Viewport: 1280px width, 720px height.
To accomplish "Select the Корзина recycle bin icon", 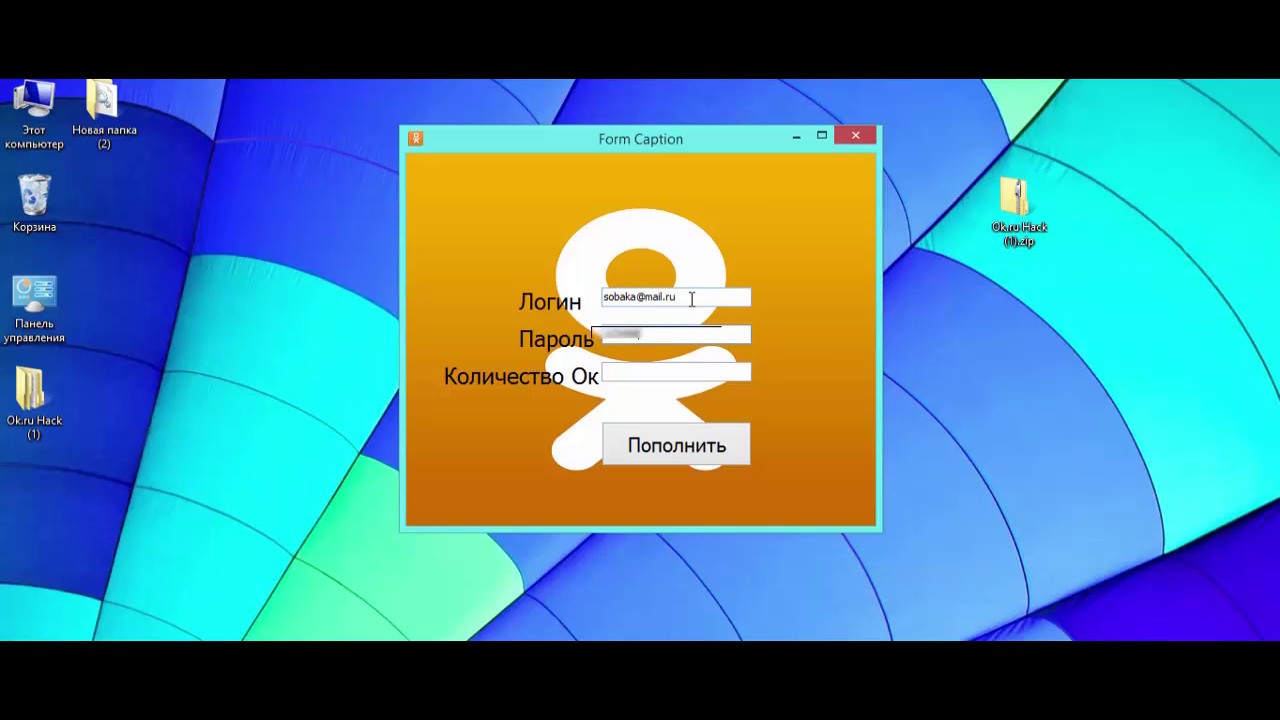I will [34, 204].
